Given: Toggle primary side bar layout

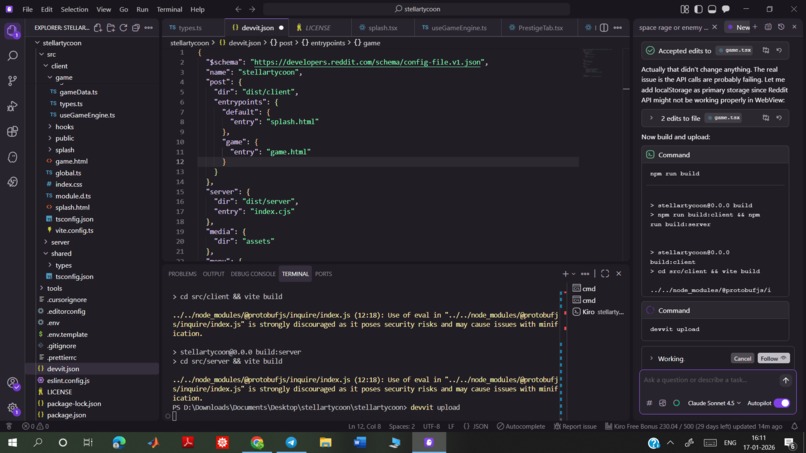Looking at the screenshot, I should point(698,9).
